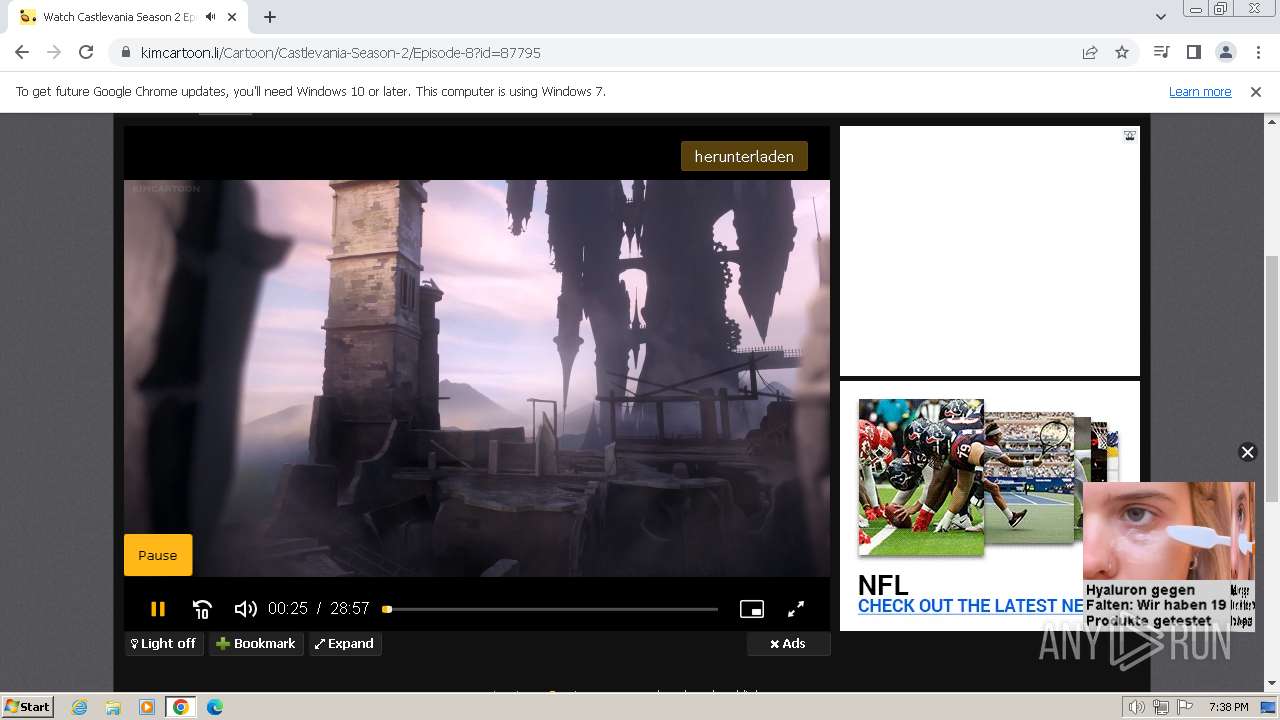Rewind 10 seconds in the video

click(202, 609)
